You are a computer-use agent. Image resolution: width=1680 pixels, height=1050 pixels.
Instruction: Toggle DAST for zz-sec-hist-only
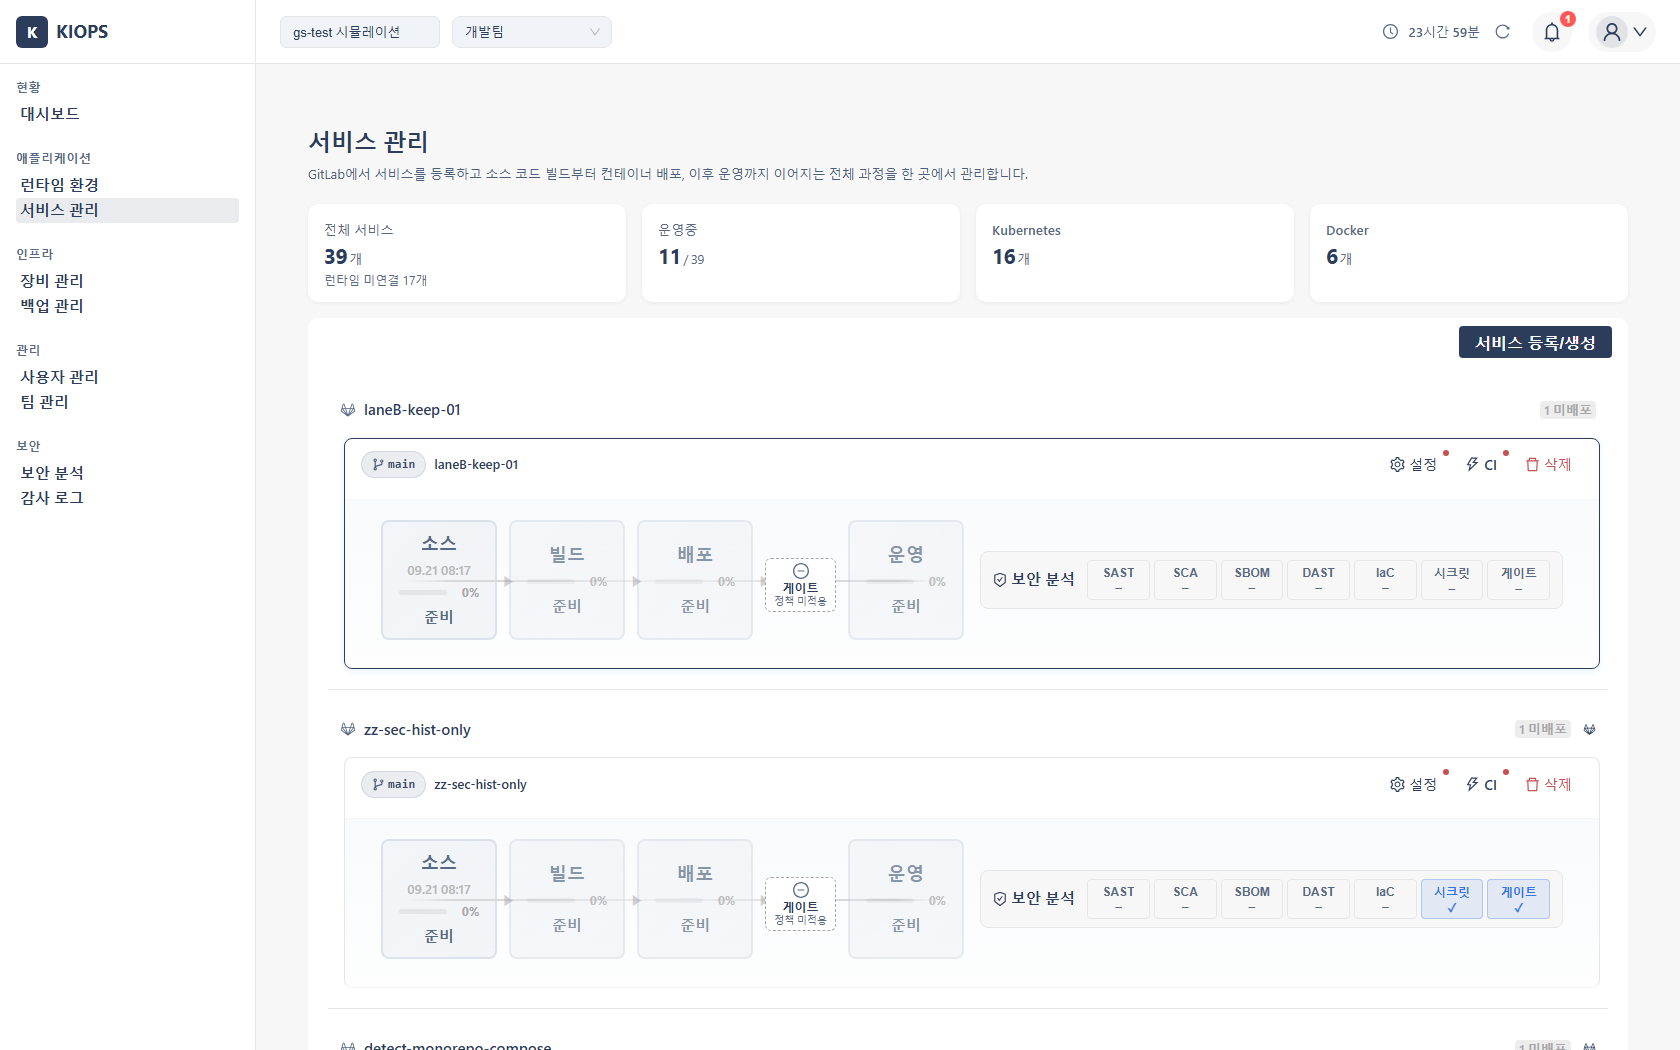(1318, 899)
